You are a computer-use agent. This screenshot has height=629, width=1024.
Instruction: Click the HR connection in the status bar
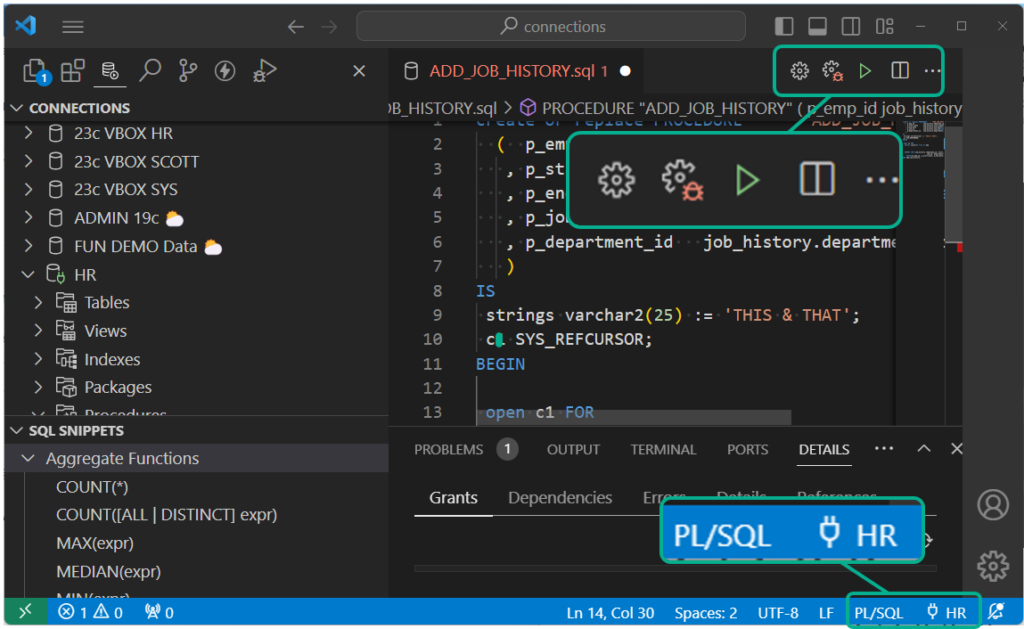point(946,613)
